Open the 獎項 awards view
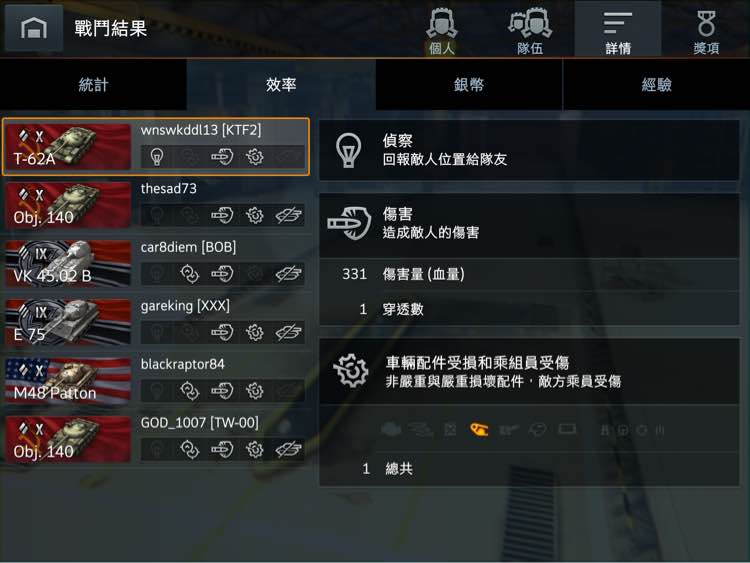 tap(706, 30)
